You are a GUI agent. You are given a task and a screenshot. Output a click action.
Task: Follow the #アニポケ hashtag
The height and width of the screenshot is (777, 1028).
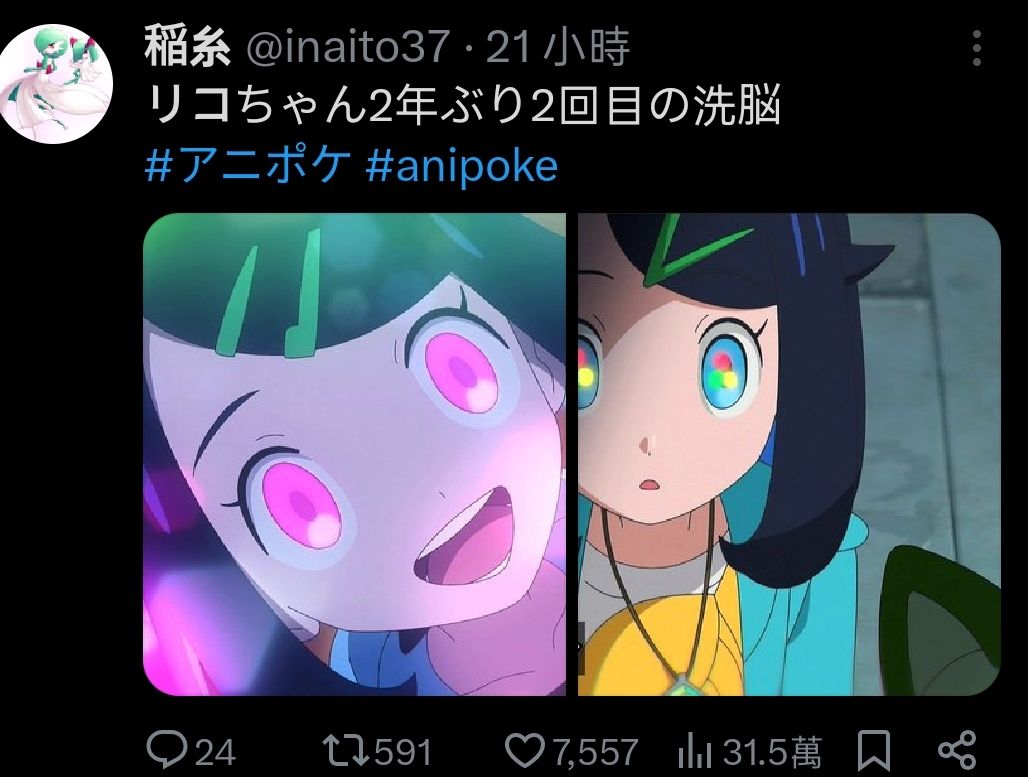pos(248,165)
